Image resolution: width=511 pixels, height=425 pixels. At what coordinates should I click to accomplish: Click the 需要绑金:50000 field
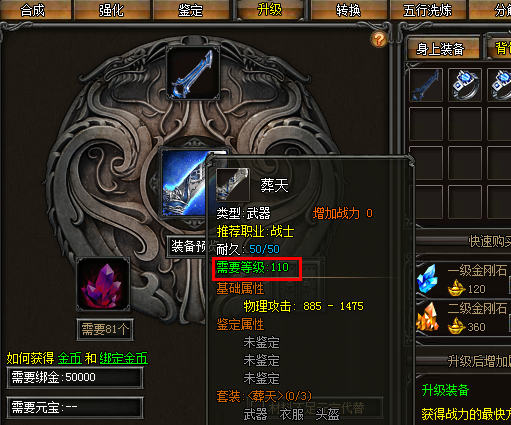75,378
